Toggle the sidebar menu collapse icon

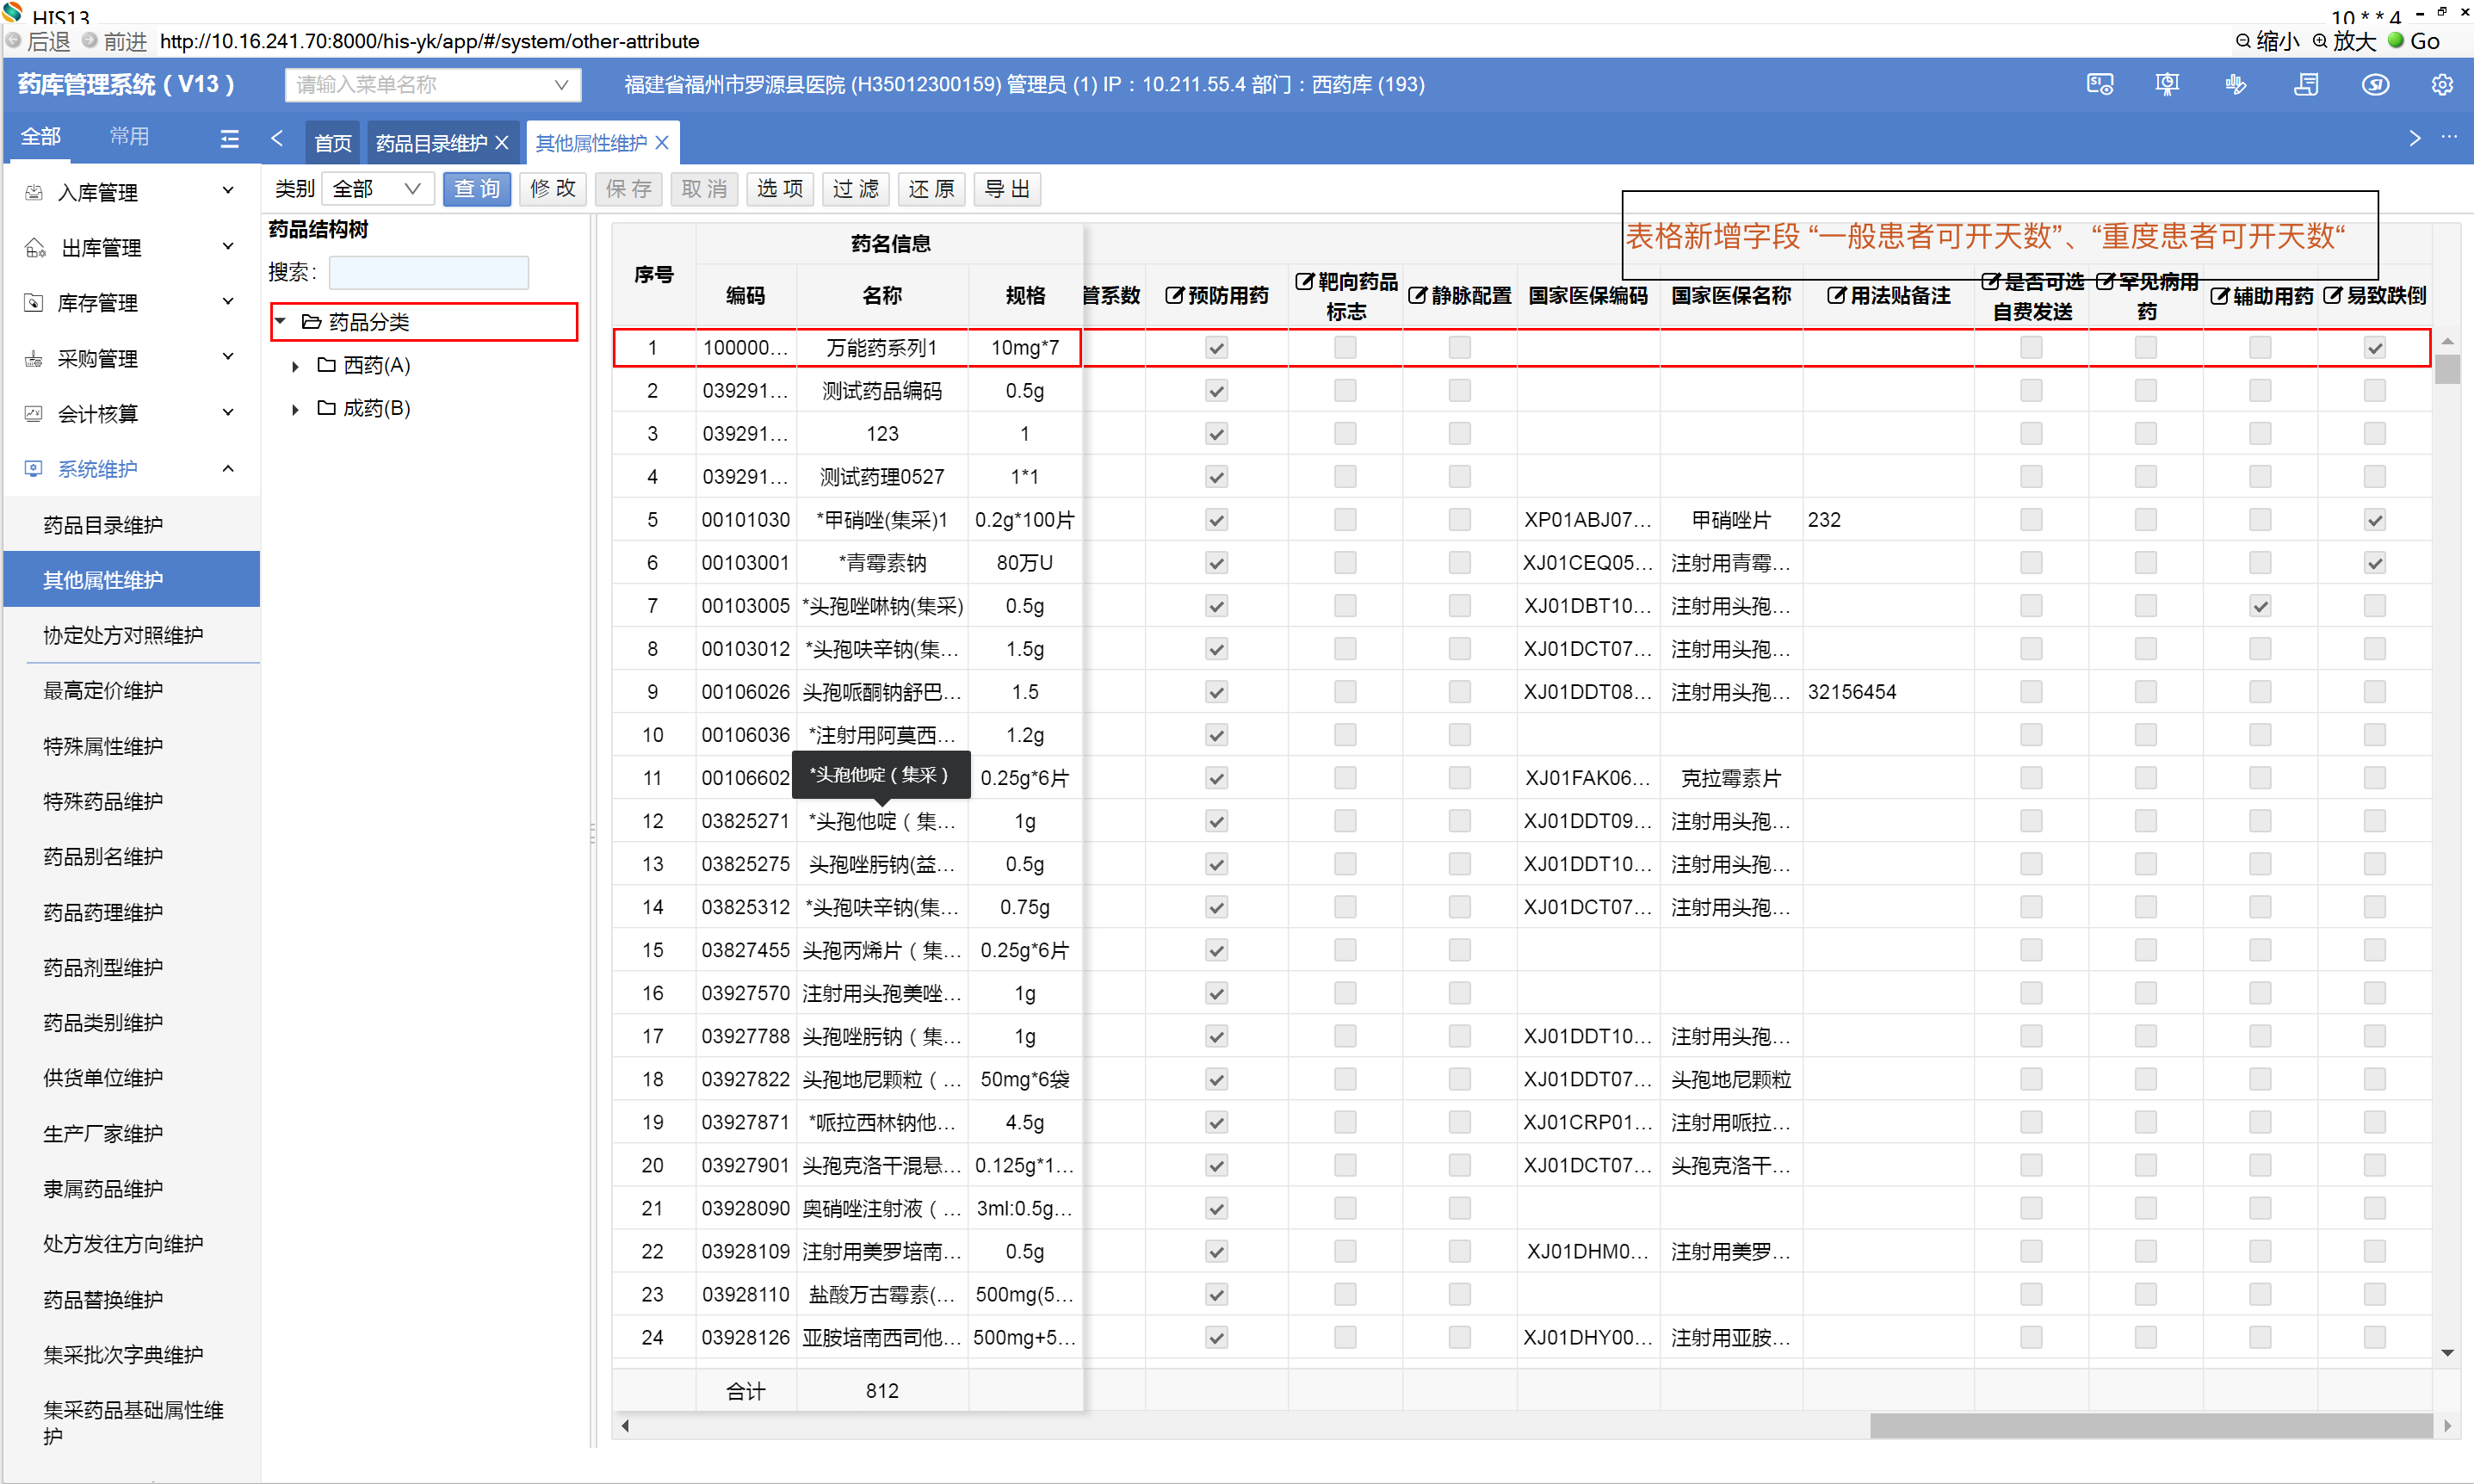click(x=229, y=138)
